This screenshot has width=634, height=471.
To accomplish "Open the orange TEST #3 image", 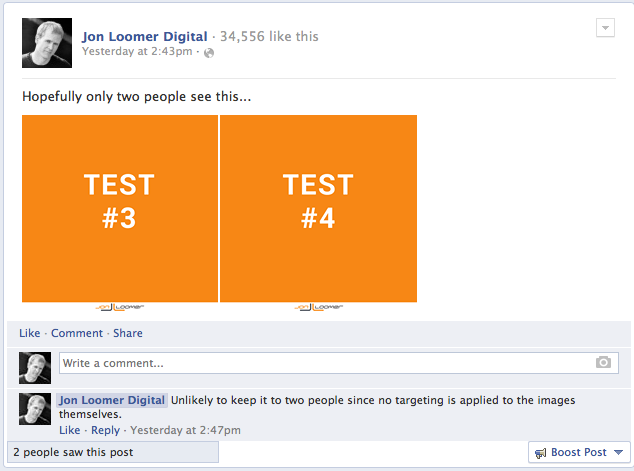I will pyautogui.click(x=120, y=207).
